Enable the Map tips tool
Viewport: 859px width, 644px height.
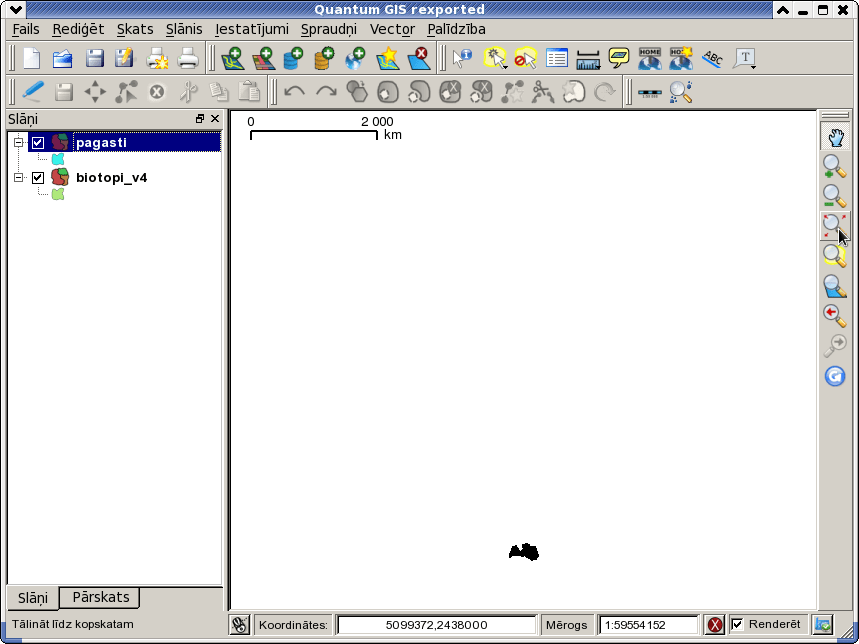[619, 58]
